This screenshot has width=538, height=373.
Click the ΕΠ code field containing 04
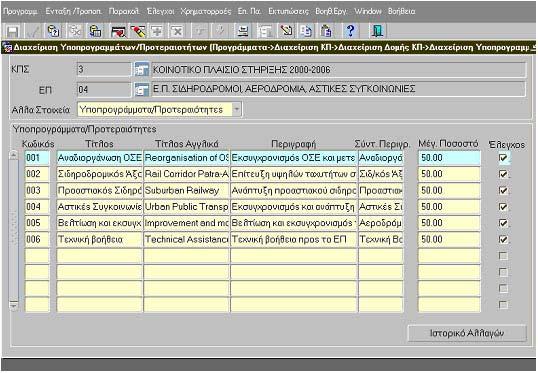click(104, 90)
